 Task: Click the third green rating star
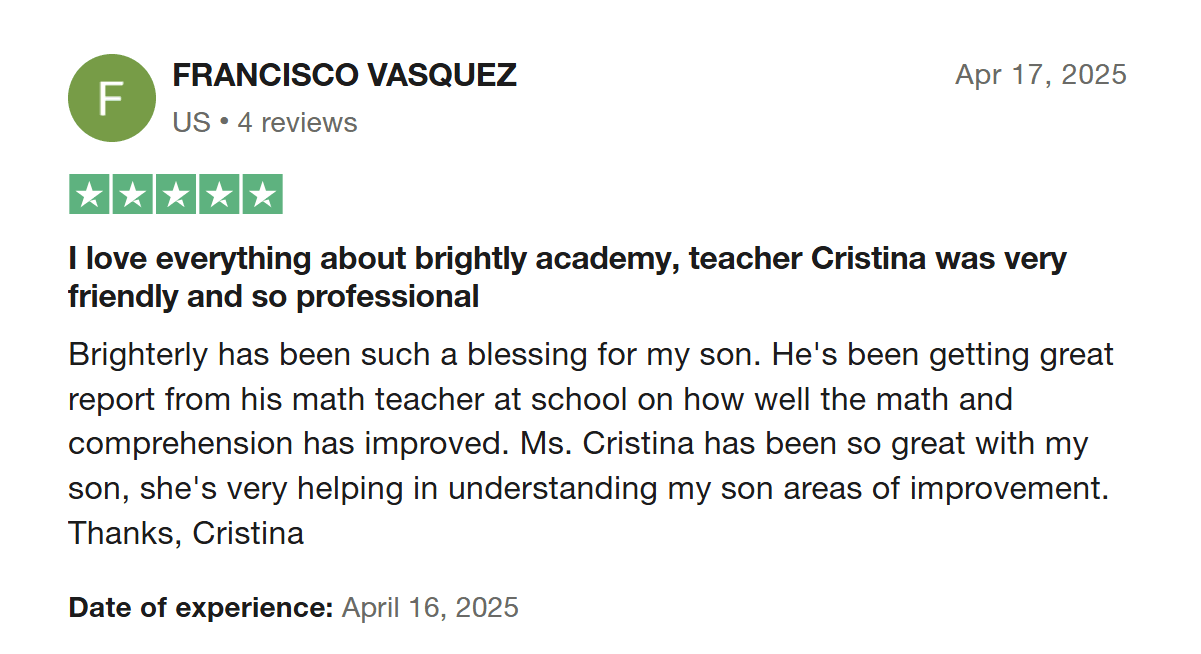[176, 195]
